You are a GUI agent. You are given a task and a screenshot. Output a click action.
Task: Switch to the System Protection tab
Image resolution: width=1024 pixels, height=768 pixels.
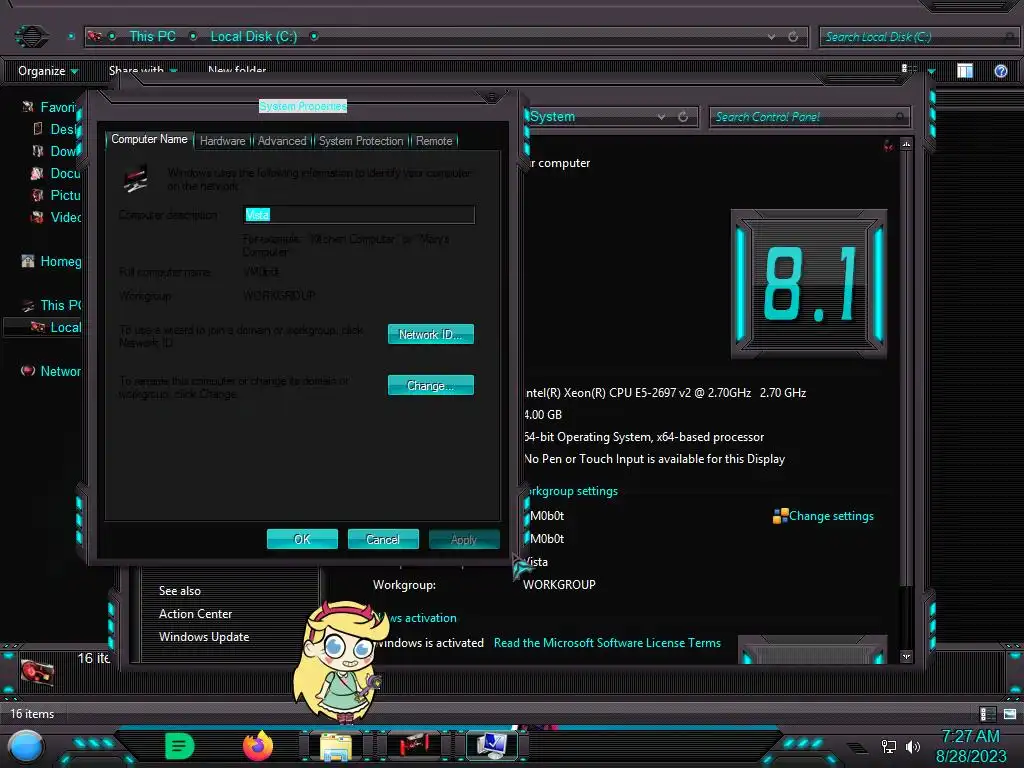[361, 141]
